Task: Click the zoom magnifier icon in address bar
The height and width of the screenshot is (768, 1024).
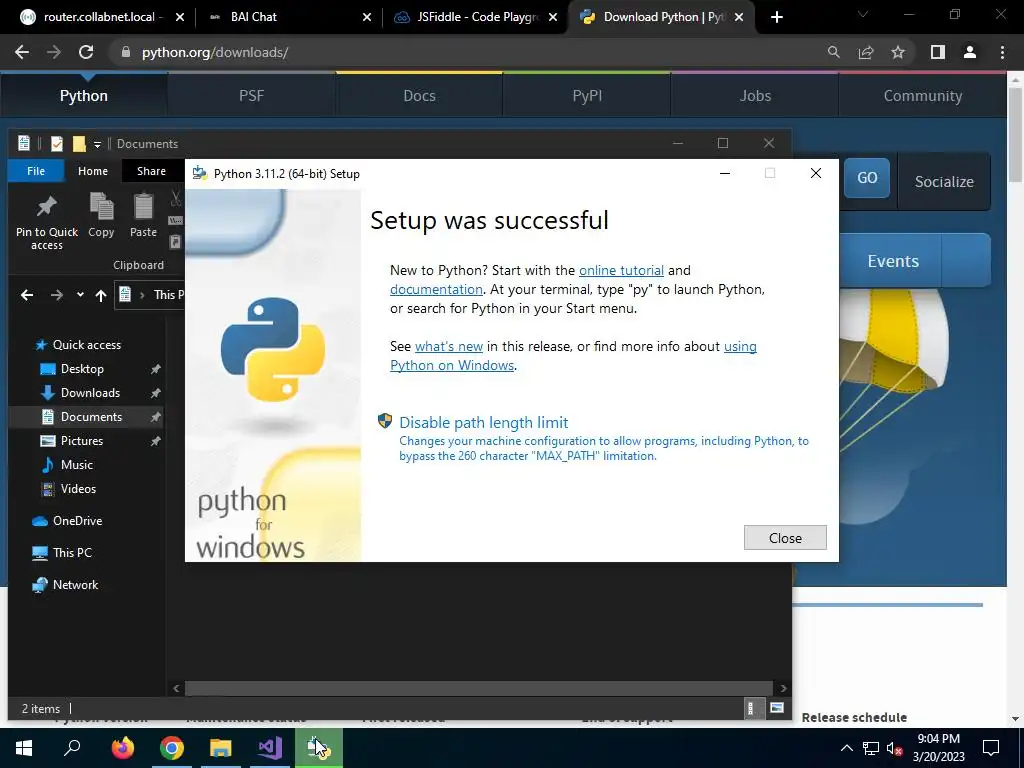Action: (x=833, y=52)
